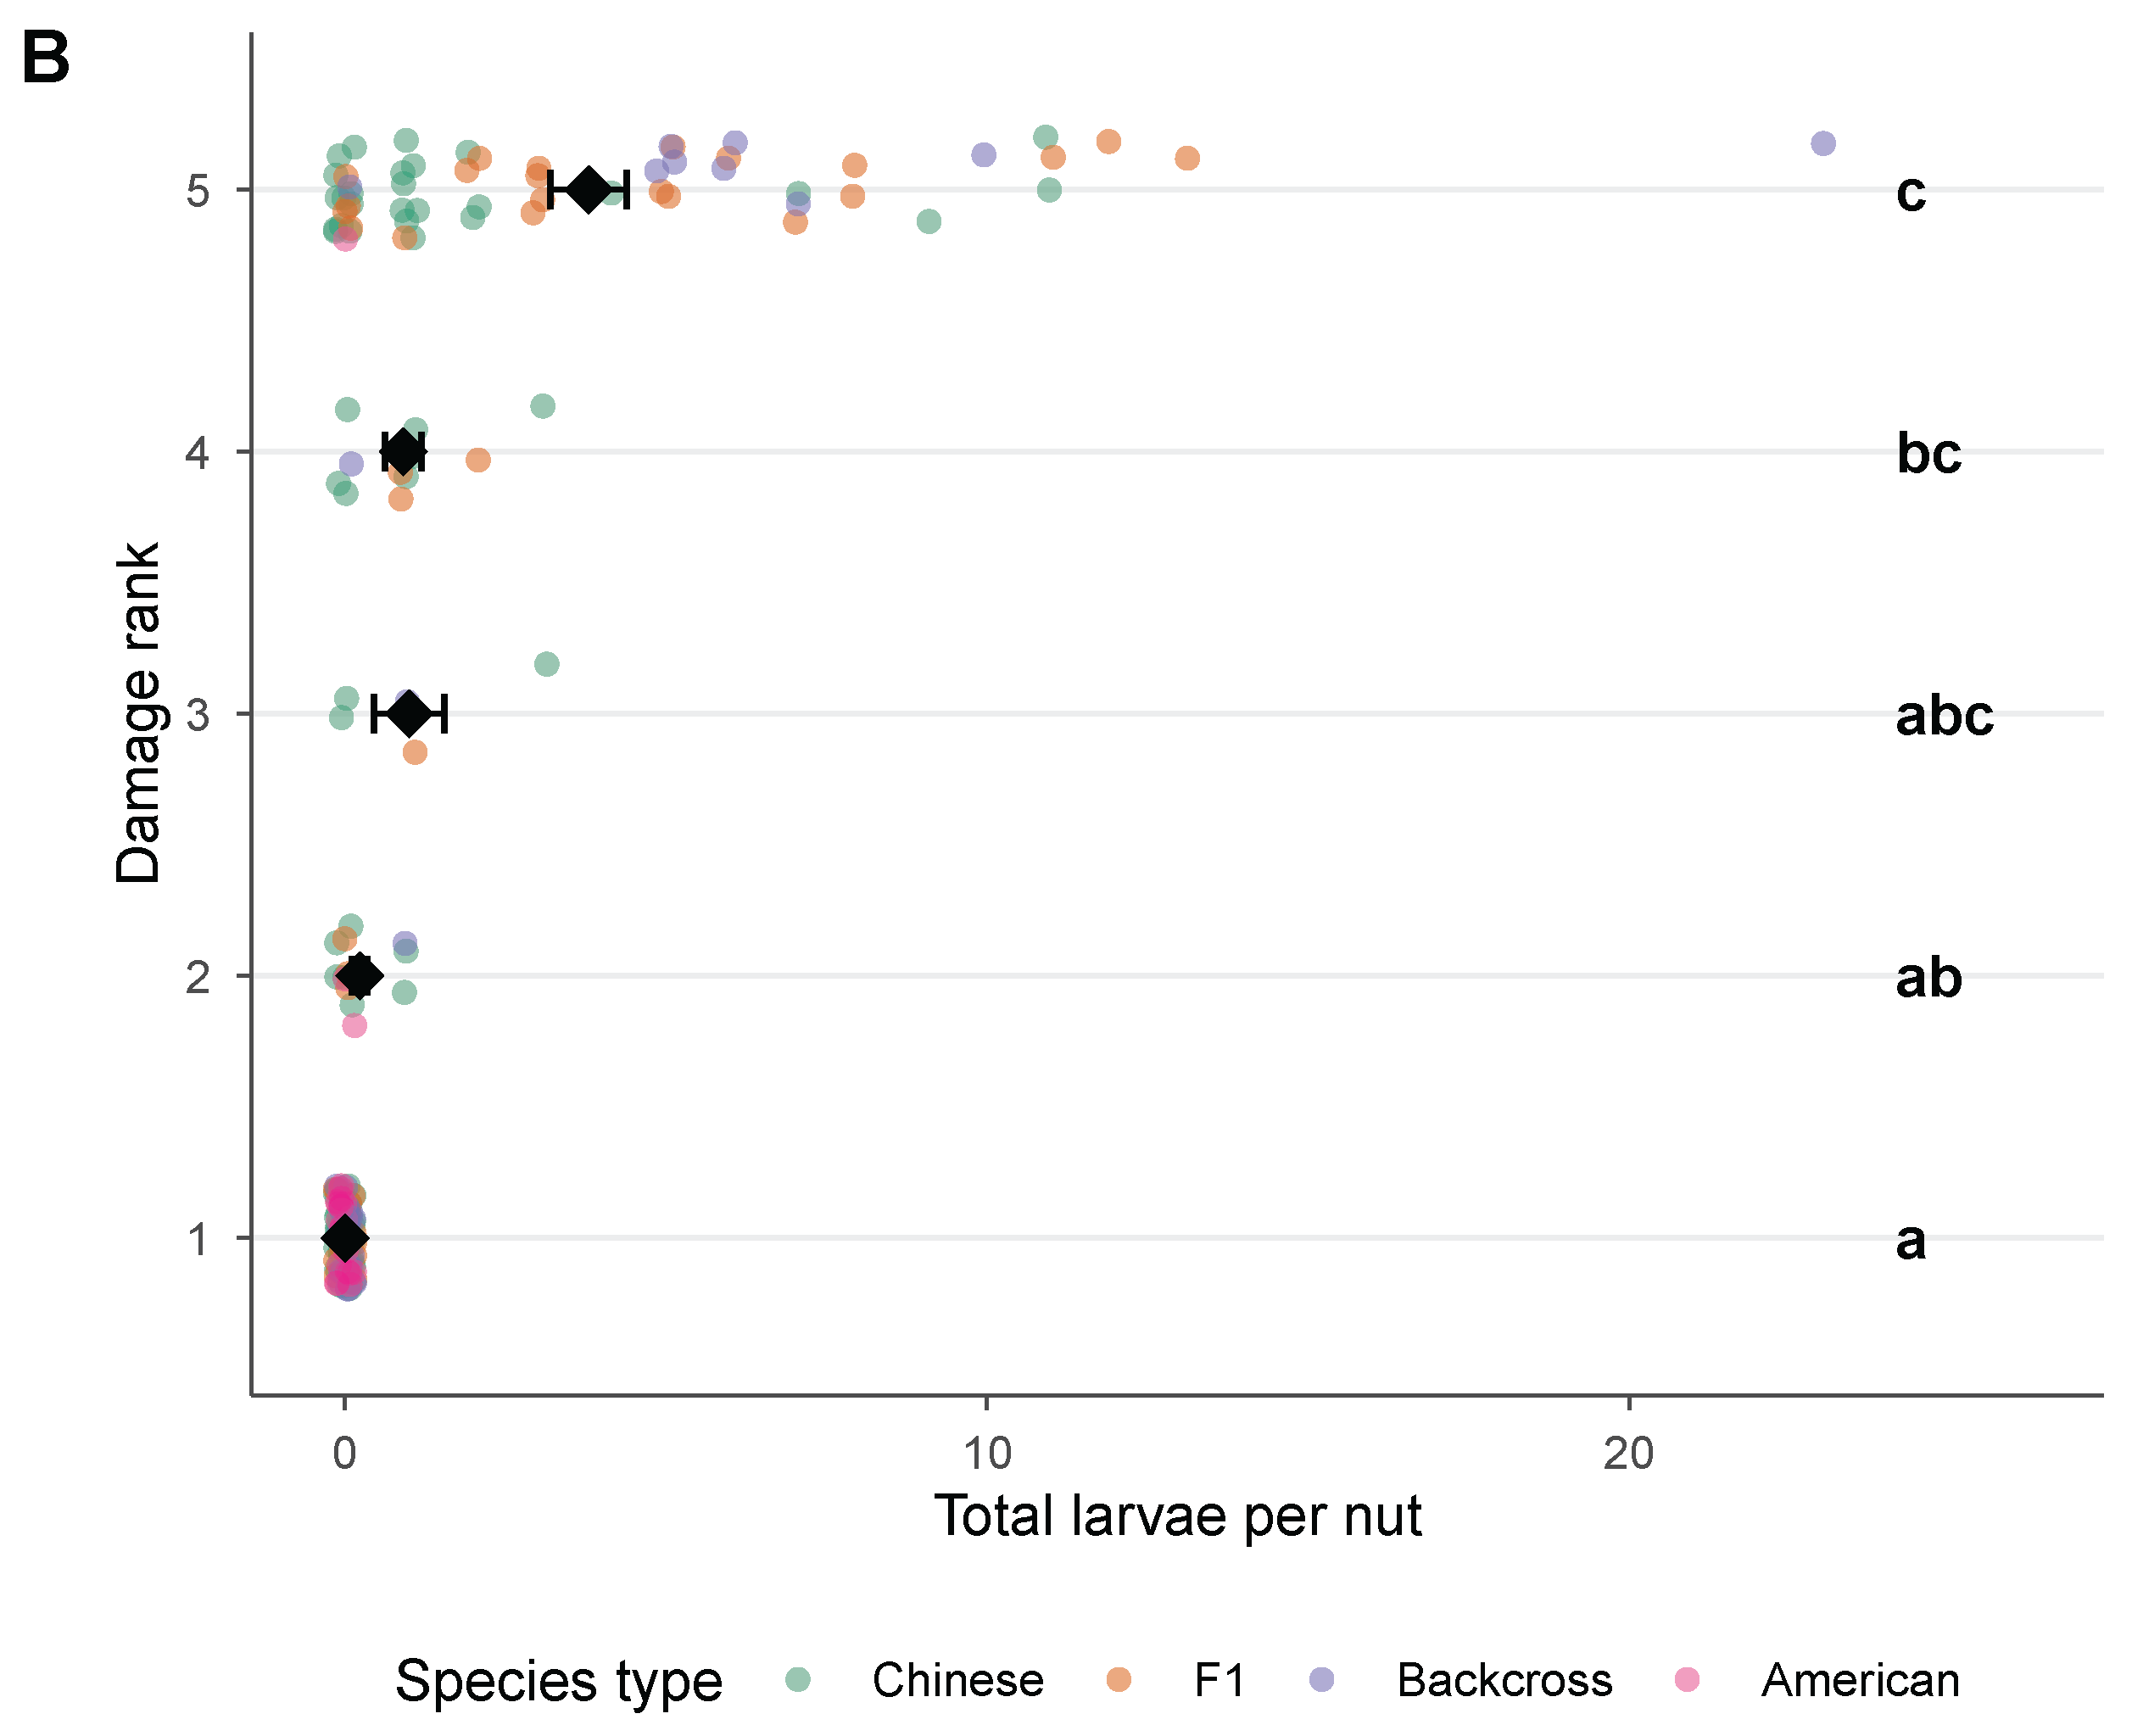Click the green Chinese legend swatch

tap(798, 1679)
